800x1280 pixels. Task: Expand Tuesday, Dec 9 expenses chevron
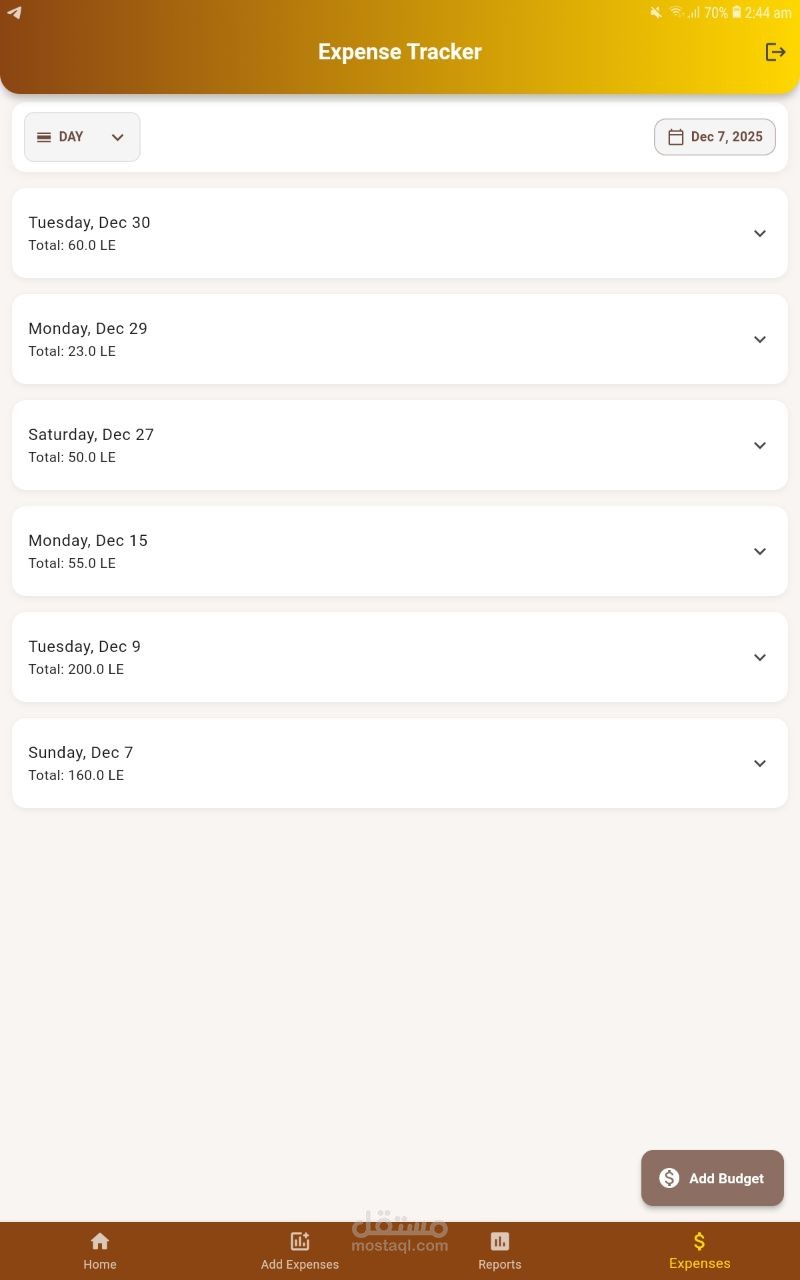(760, 657)
